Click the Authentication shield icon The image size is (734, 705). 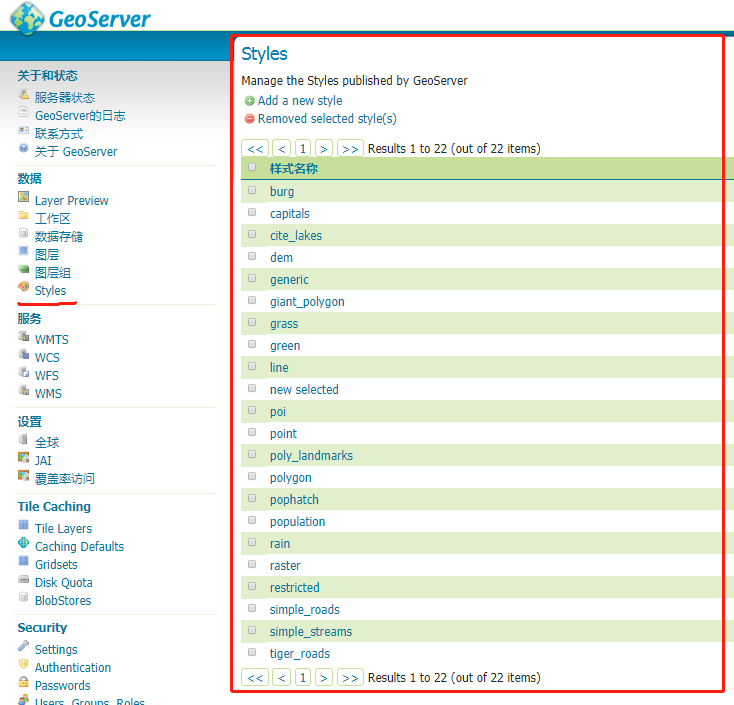tap(23, 663)
